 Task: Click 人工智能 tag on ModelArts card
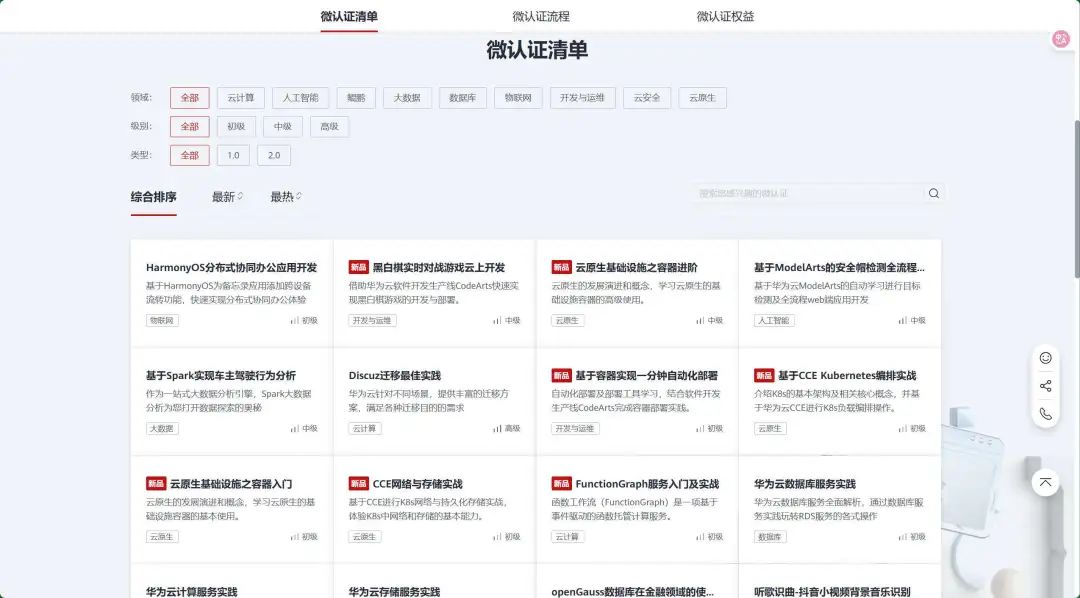pyautogui.click(x=774, y=320)
